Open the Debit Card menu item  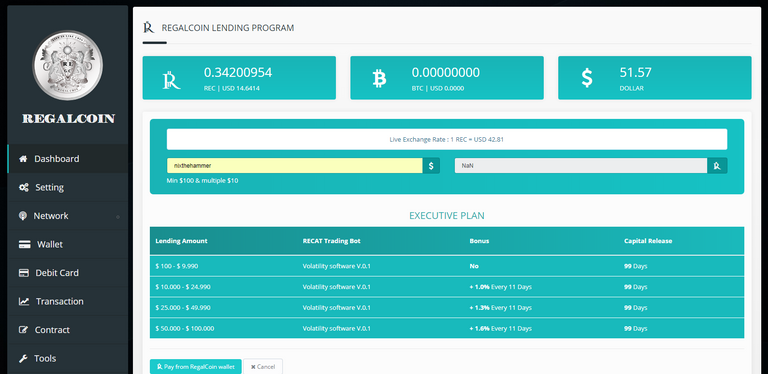click(68, 273)
